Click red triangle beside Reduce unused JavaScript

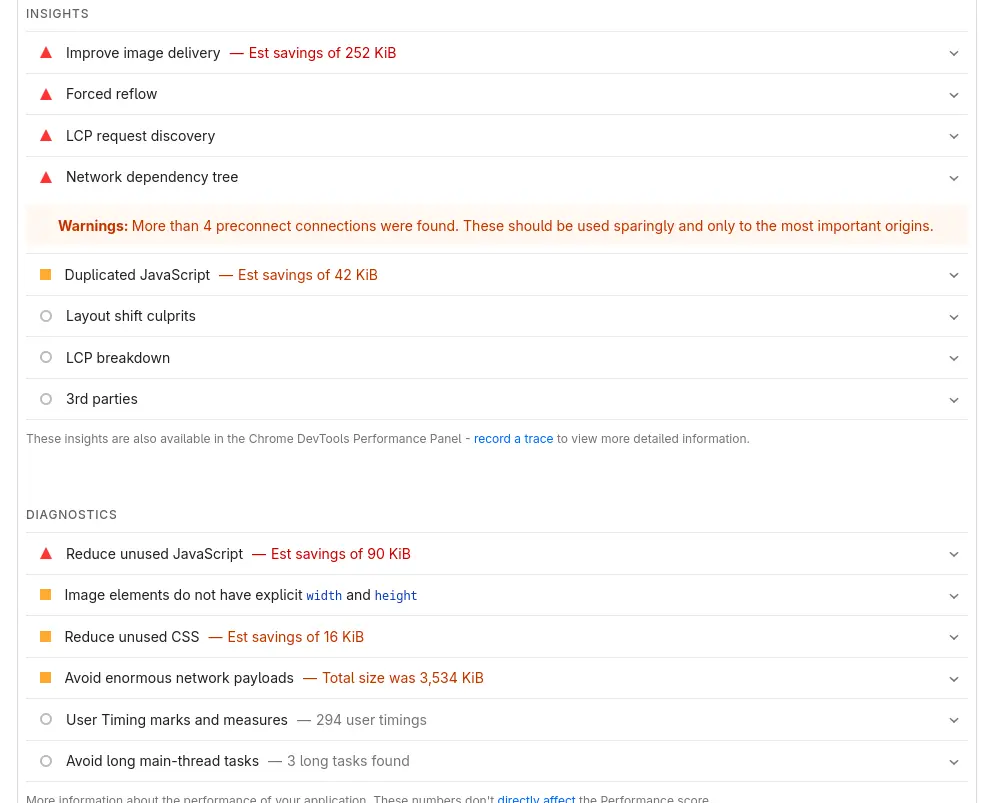(x=46, y=554)
